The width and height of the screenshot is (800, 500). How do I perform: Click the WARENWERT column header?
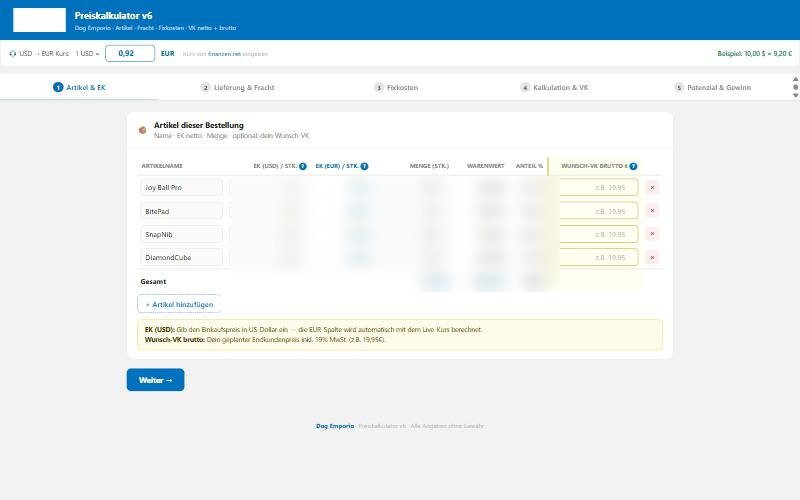coord(485,166)
